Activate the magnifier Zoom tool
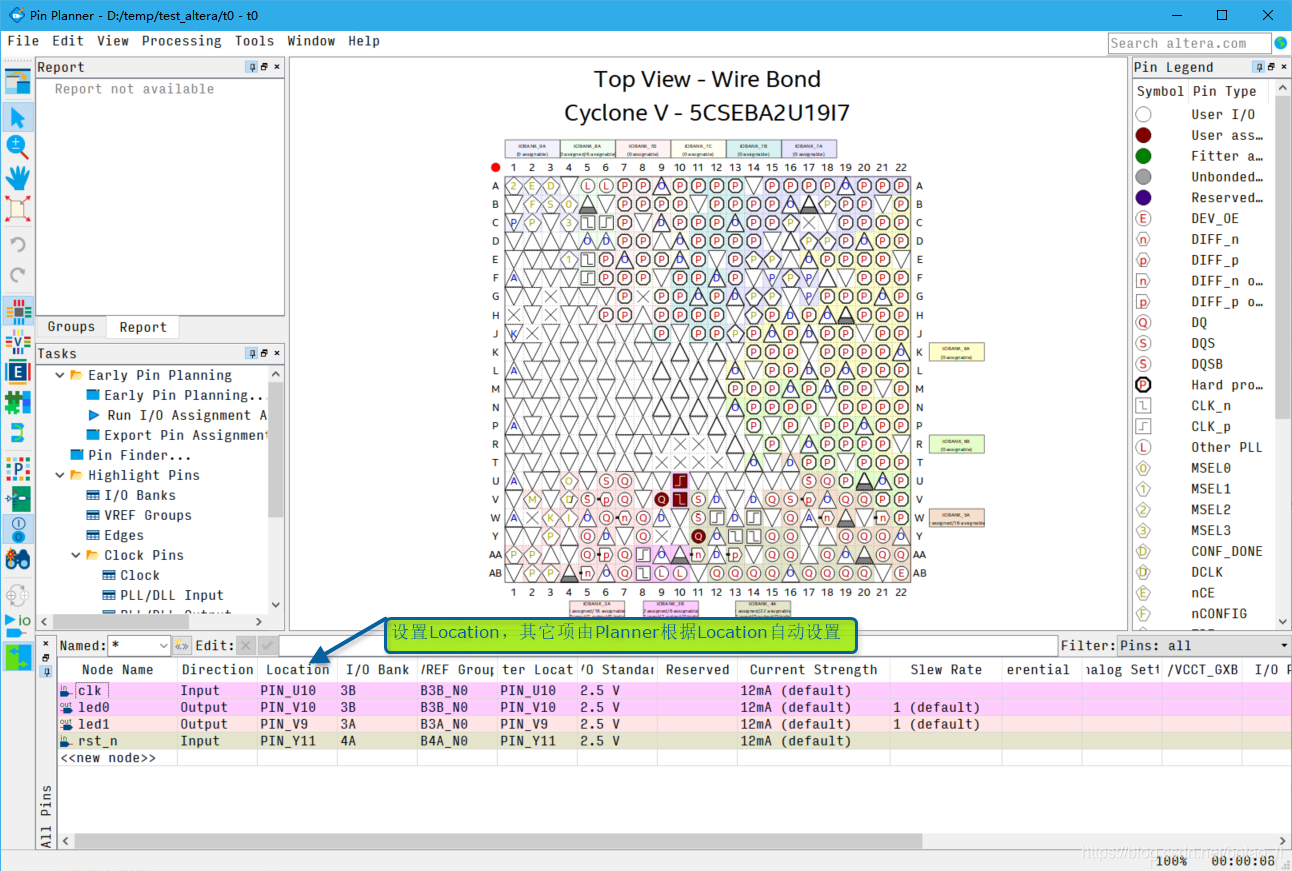The image size is (1292, 871). (x=17, y=147)
